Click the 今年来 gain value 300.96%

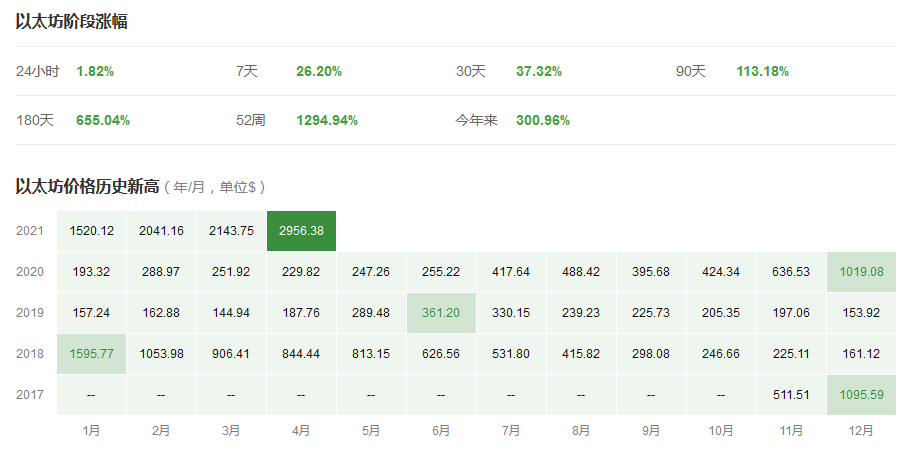[543, 120]
